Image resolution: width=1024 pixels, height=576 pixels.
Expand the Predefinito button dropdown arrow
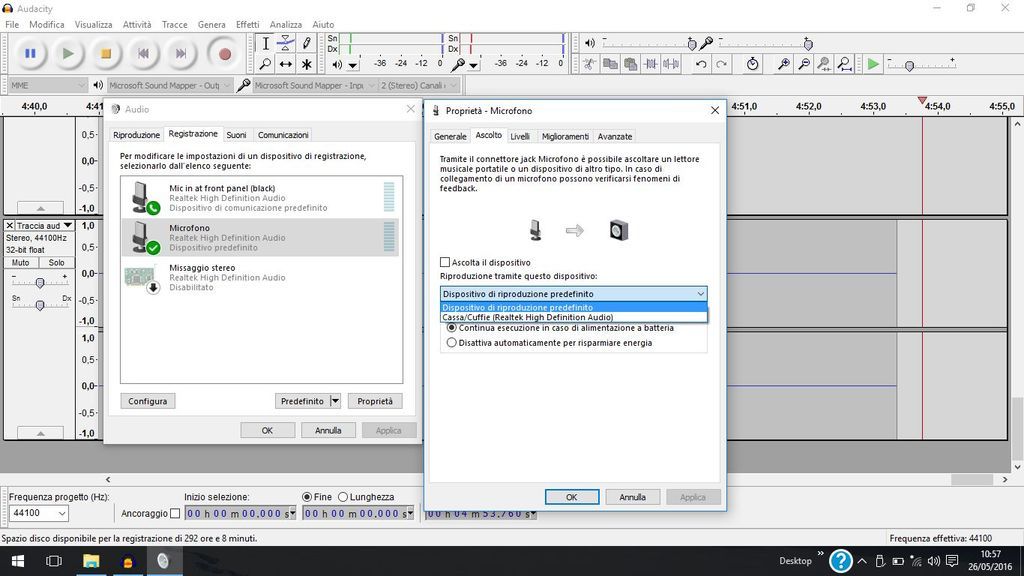point(335,401)
